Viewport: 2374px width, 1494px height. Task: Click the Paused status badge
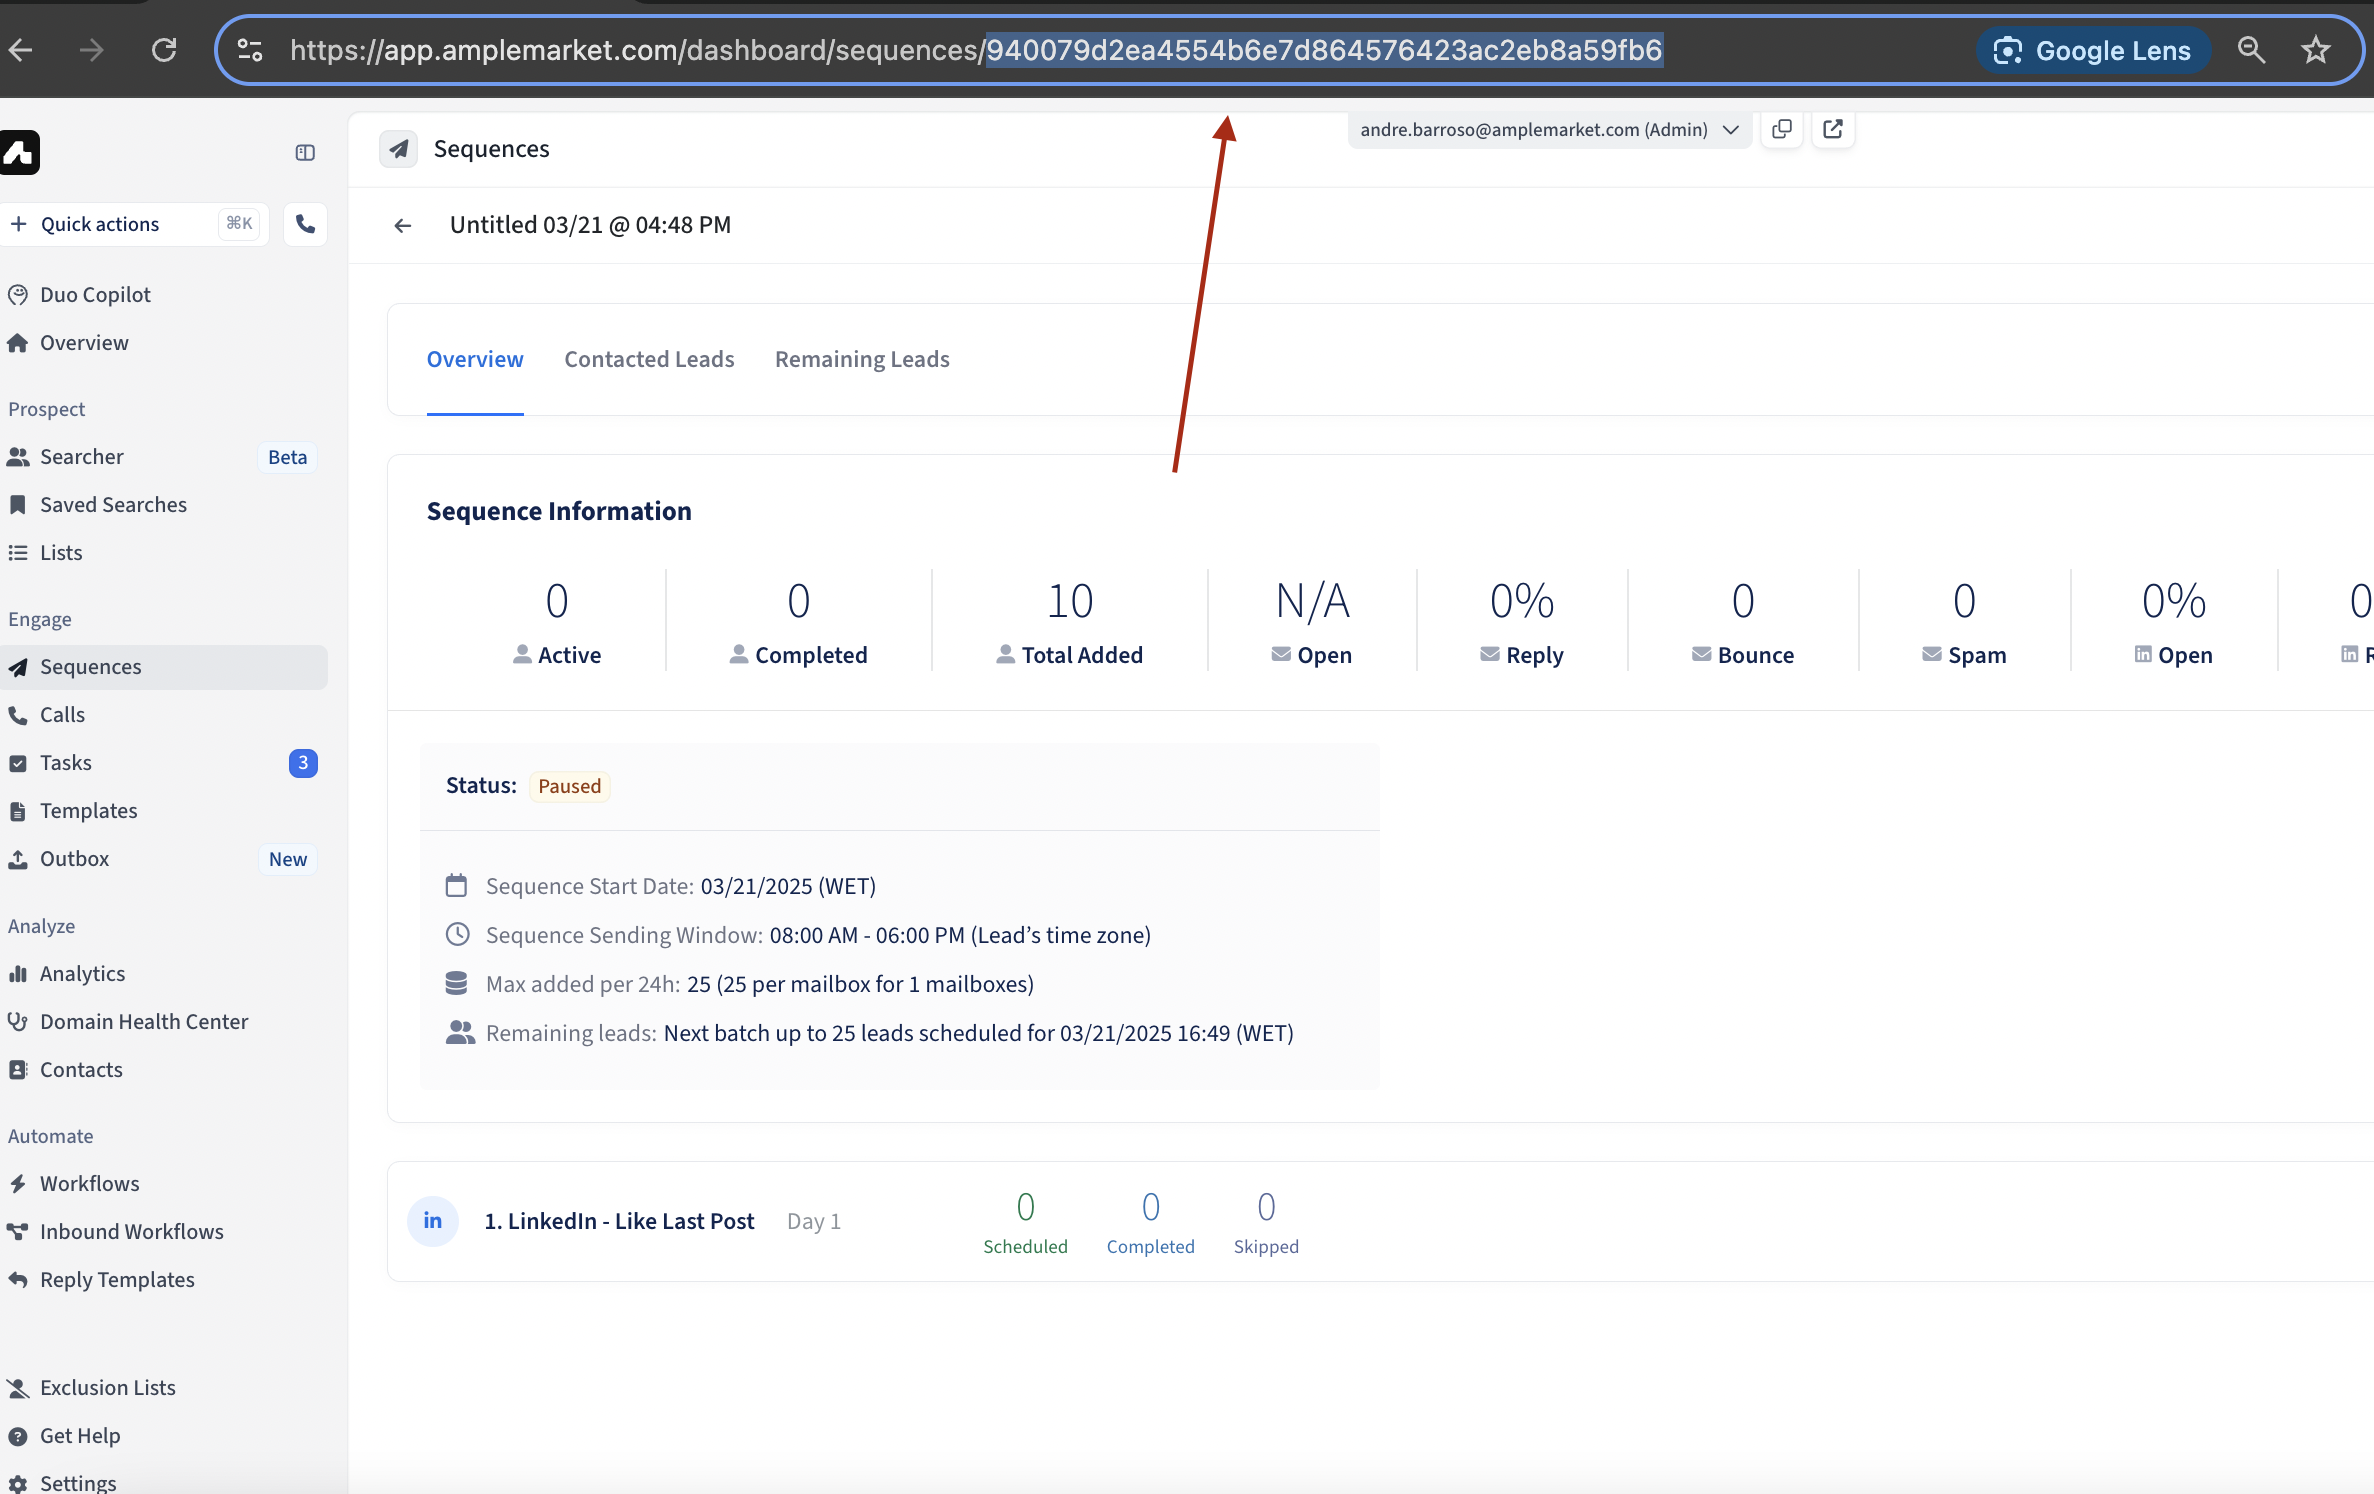pyautogui.click(x=570, y=786)
